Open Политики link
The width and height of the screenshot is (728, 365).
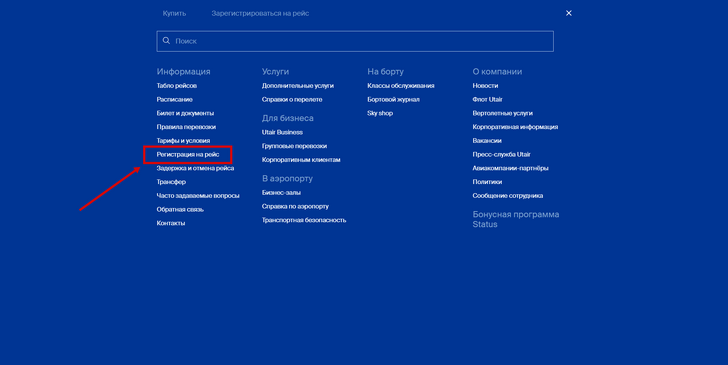pos(488,182)
